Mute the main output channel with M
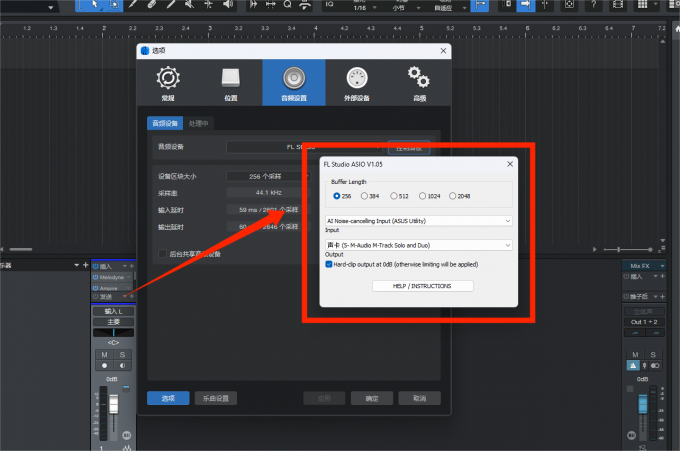The image size is (680, 451). coord(635,354)
